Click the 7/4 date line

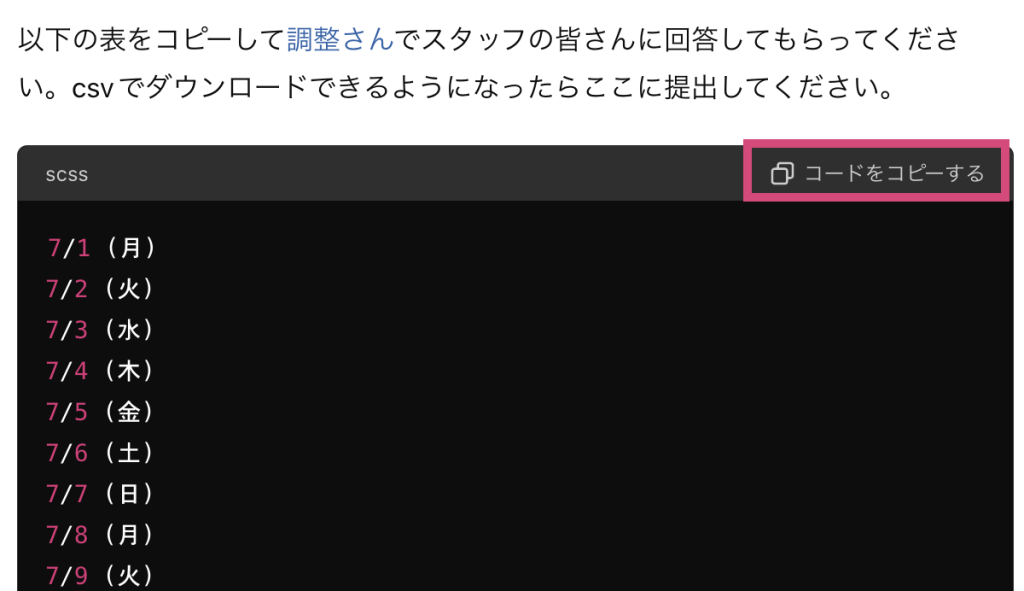point(100,371)
